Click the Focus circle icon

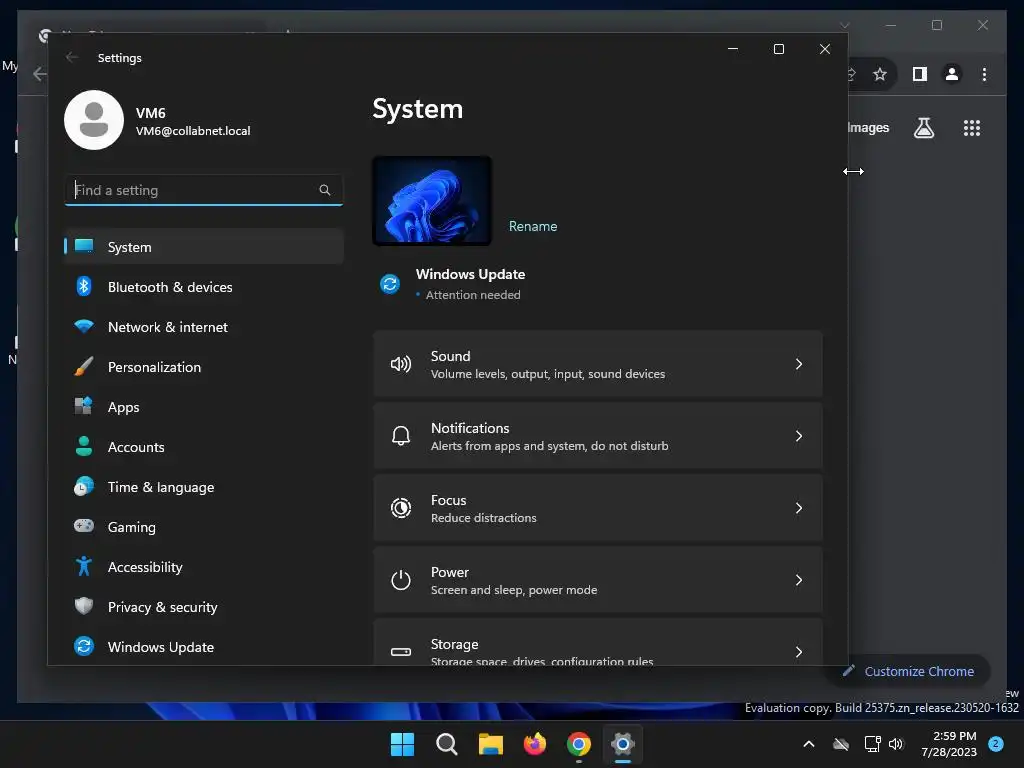tap(400, 507)
